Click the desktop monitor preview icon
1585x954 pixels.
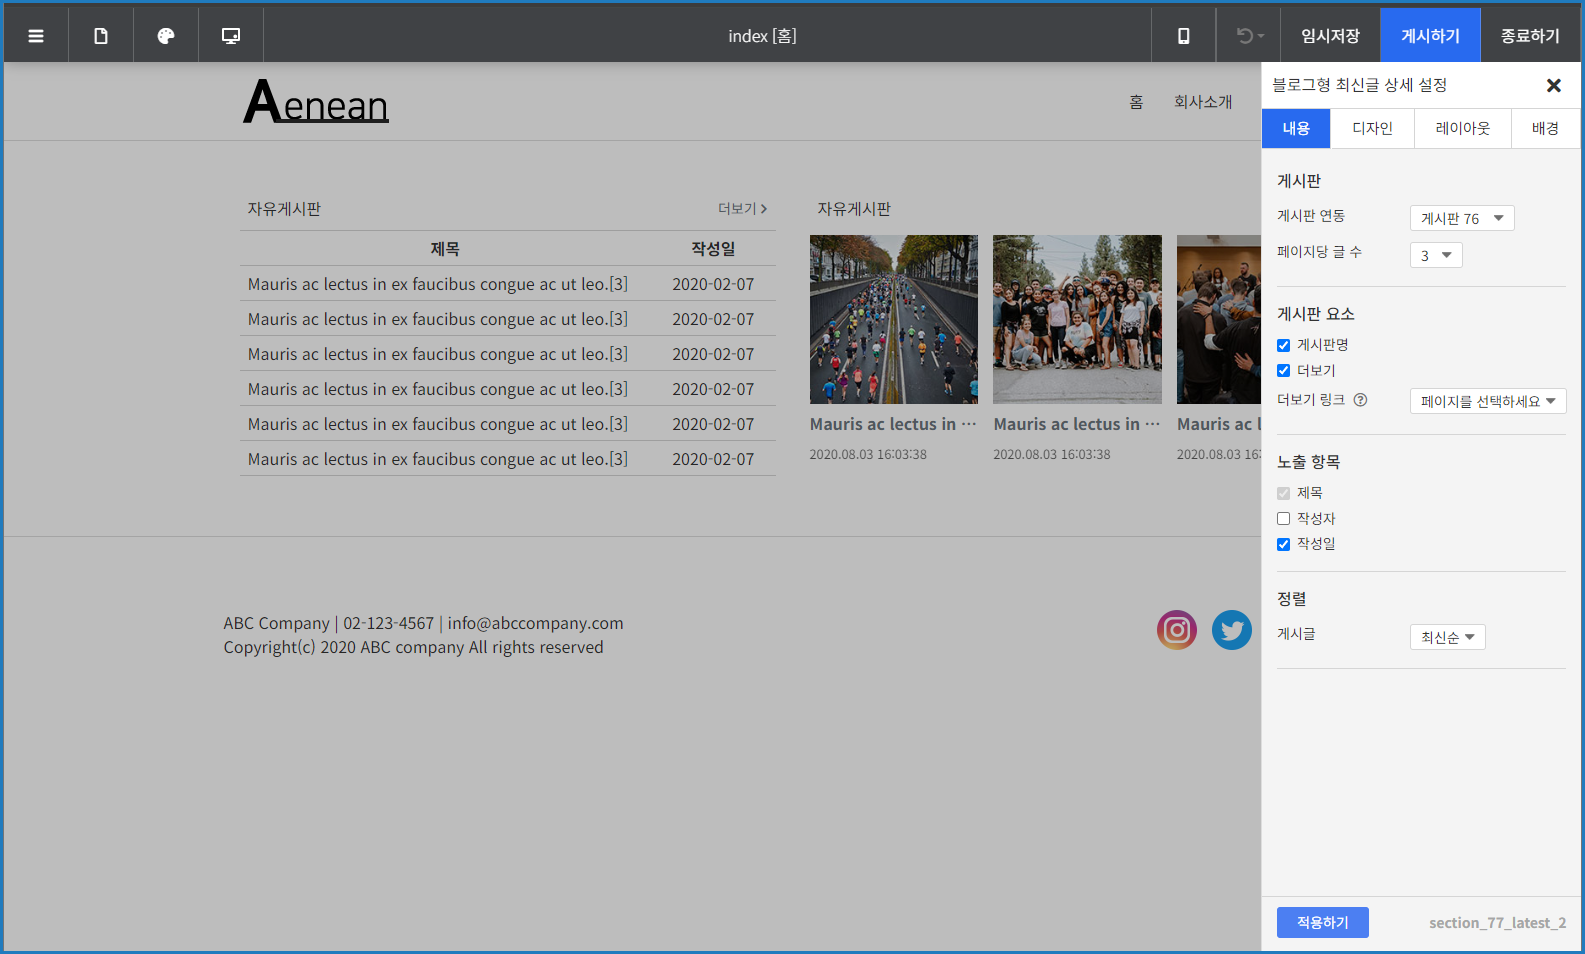(231, 36)
